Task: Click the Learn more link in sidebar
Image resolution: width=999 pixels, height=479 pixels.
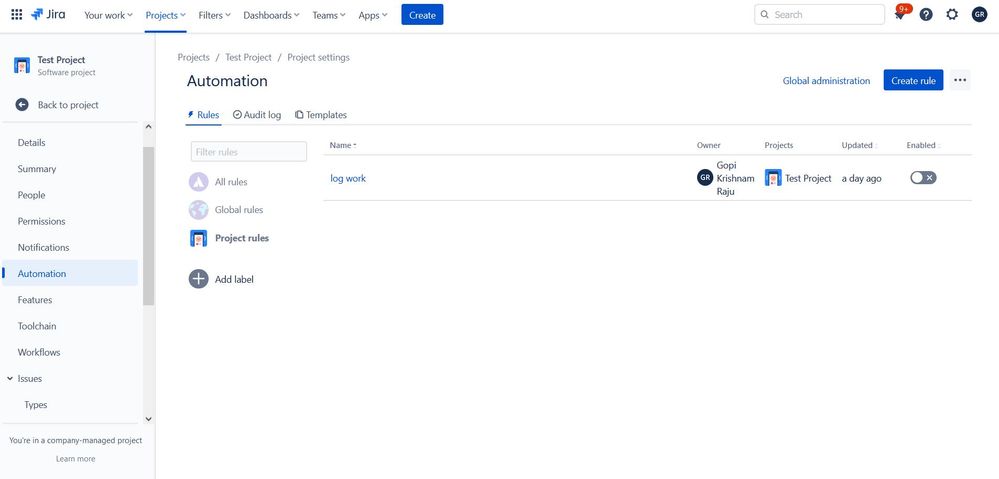Action: tap(75, 459)
